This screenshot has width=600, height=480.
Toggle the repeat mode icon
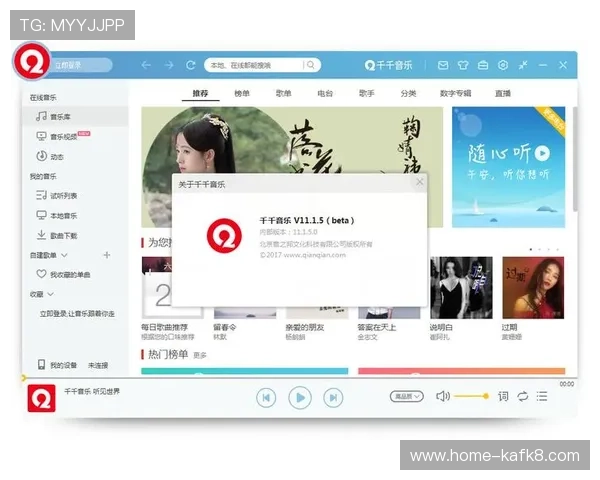pyautogui.click(x=523, y=396)
